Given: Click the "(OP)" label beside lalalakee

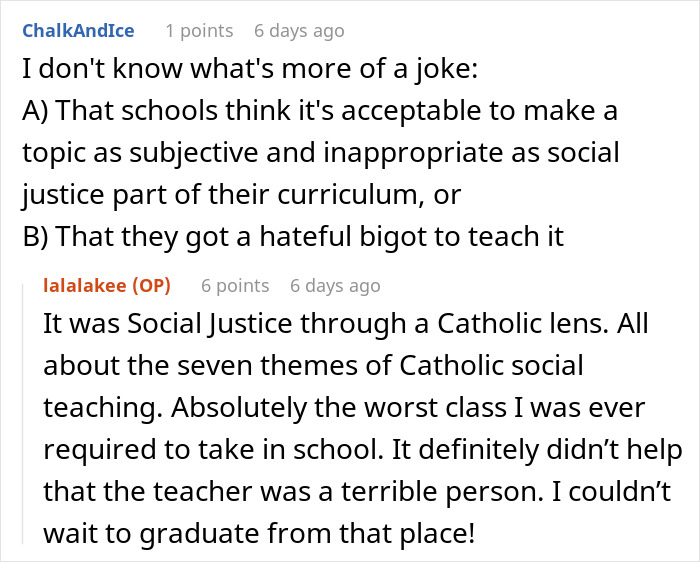Looking at the screenshot, I should 152,285.
